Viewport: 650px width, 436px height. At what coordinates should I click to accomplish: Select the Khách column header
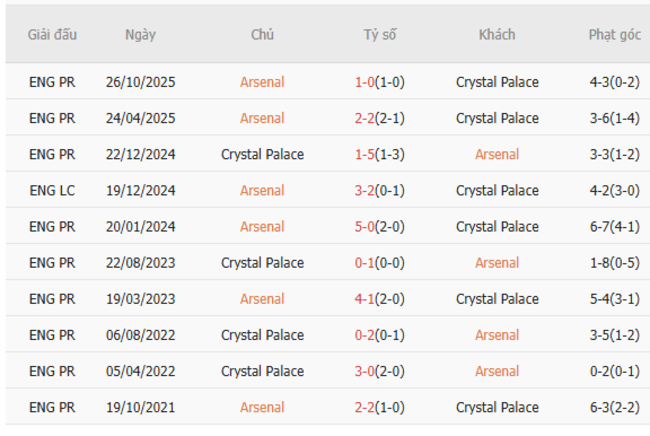pos(497,34)
